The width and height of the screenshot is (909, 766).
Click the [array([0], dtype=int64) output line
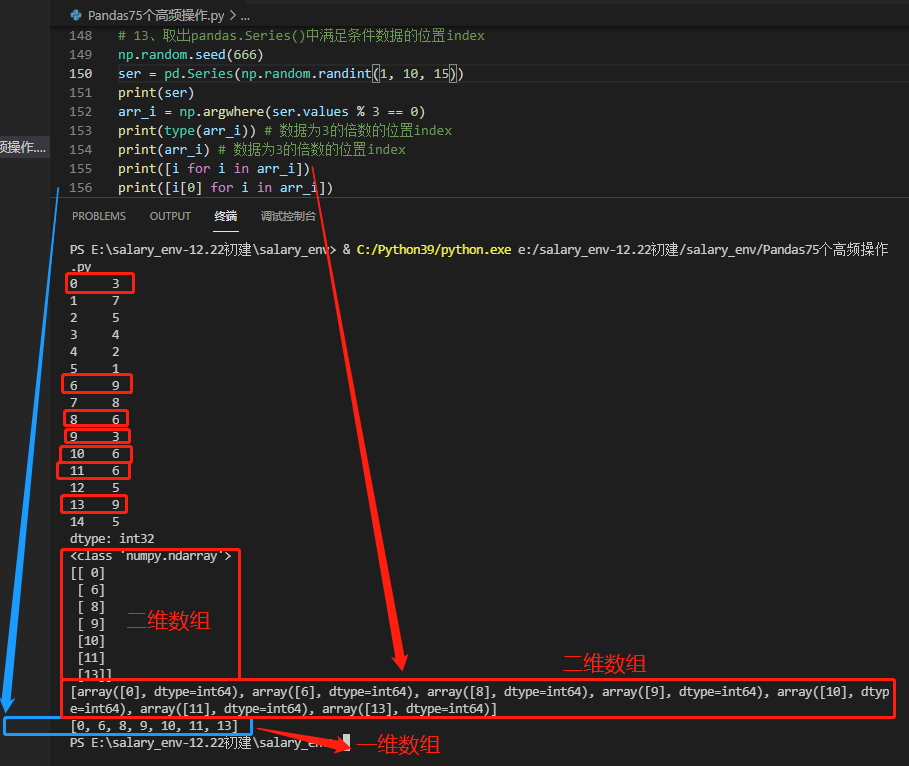pyautogui.click(x=479, y=700)
